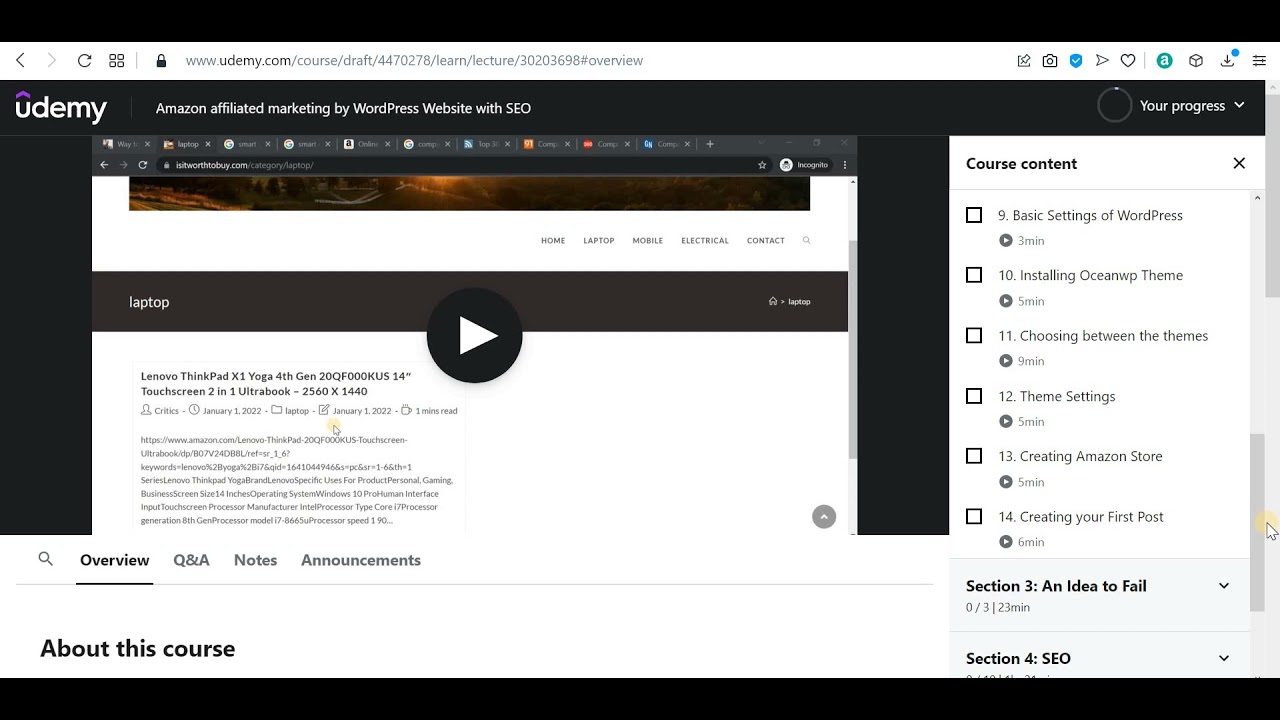Image resolution: width=1280 pixels, height=720 pixels.
Task: Expand Section 4: SEO
Action: pyautogui.click(x=1223, y=658)
